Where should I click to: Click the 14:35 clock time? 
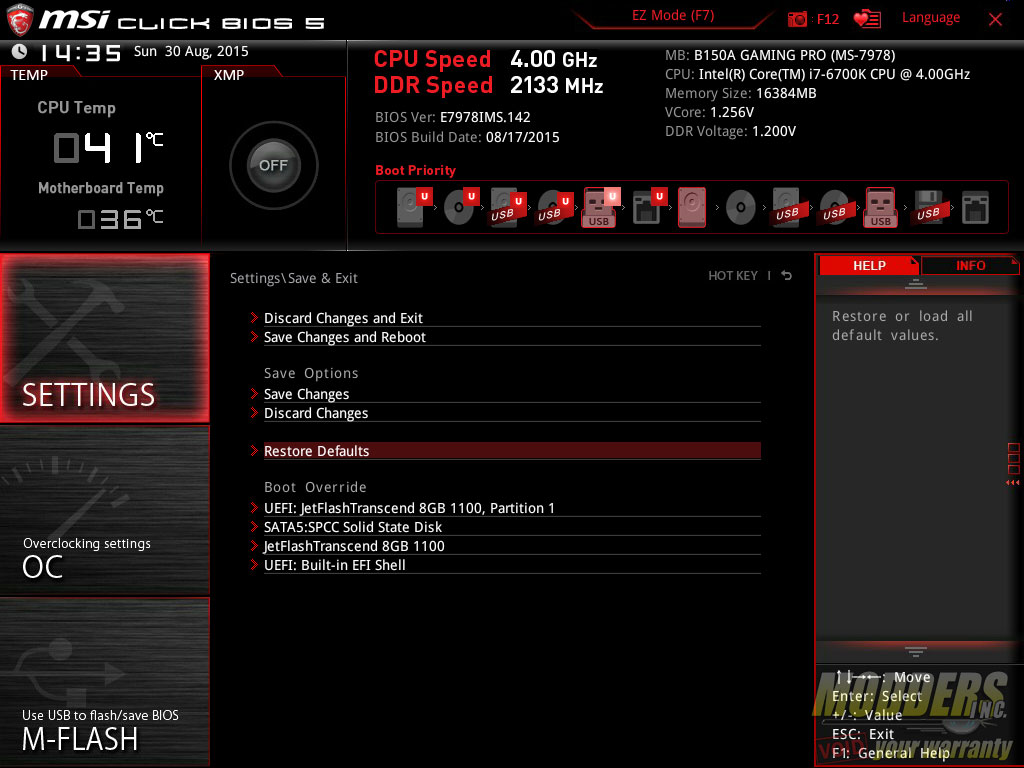[80, 52]
